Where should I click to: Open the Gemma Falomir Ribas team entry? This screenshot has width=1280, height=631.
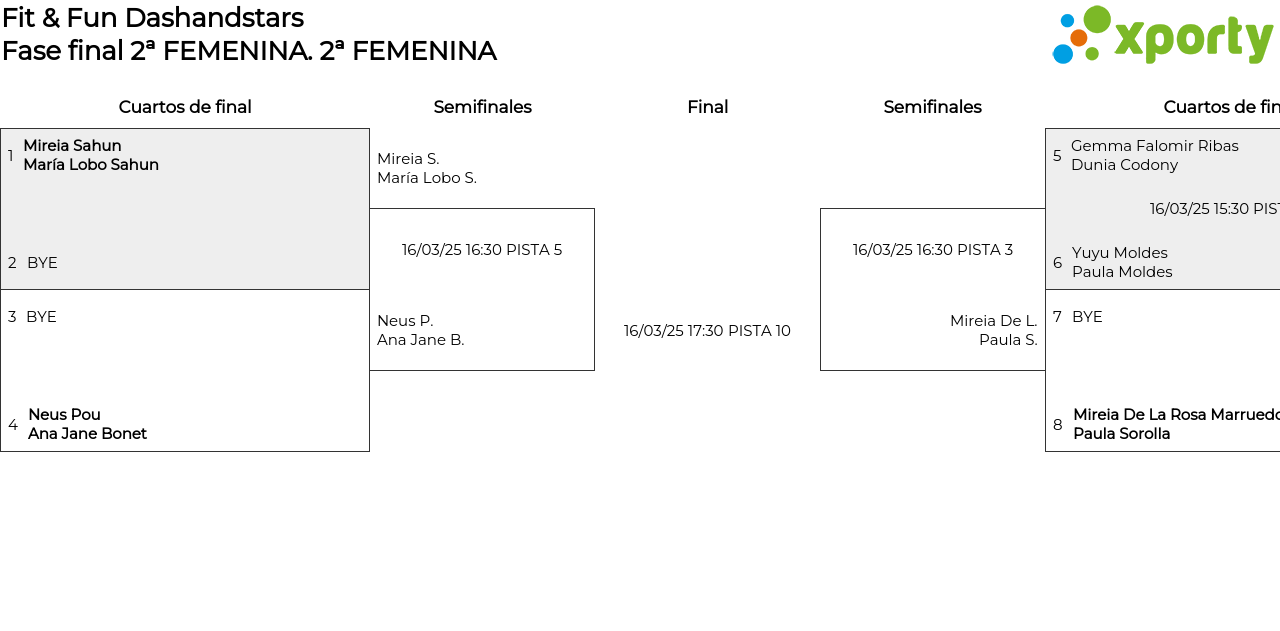click(1154, 155)
